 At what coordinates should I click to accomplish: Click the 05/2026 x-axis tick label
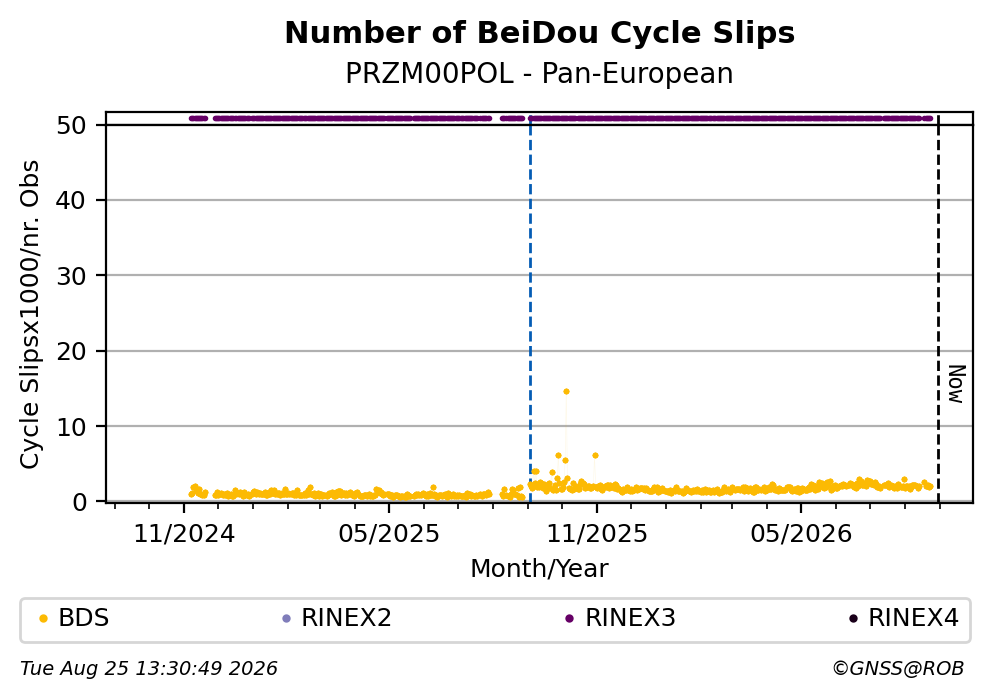click(801, 534)
